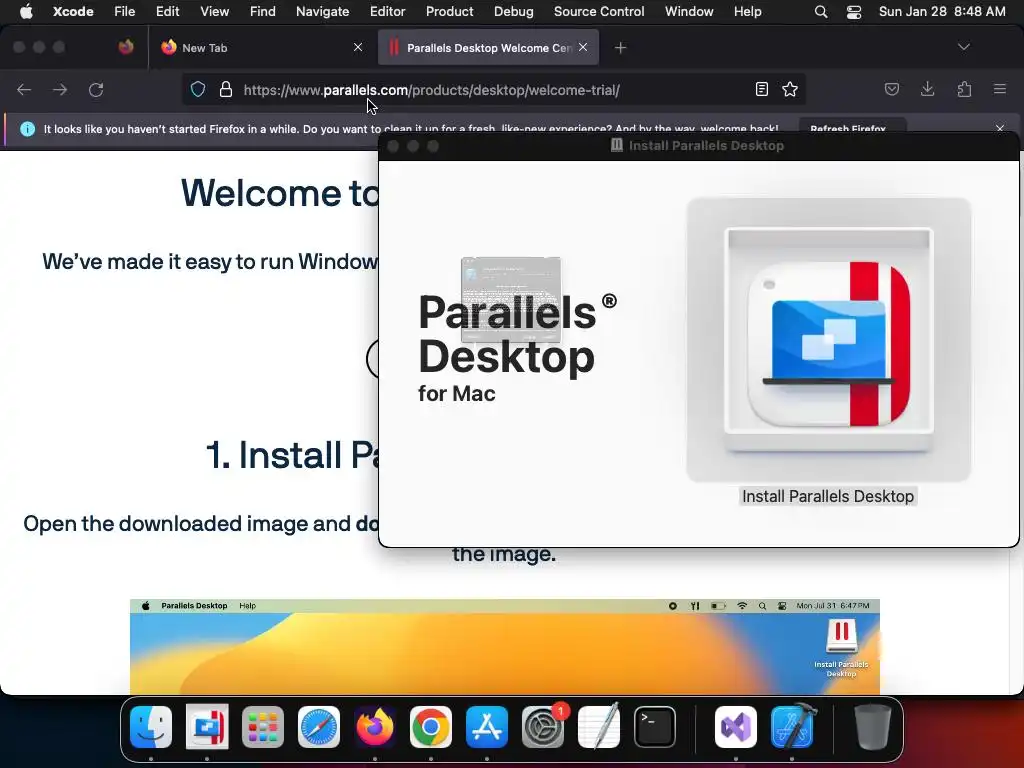Open Trash from the Dock
The height and width of the screenshot is (768, 1024).
click(x=872, y=727)
